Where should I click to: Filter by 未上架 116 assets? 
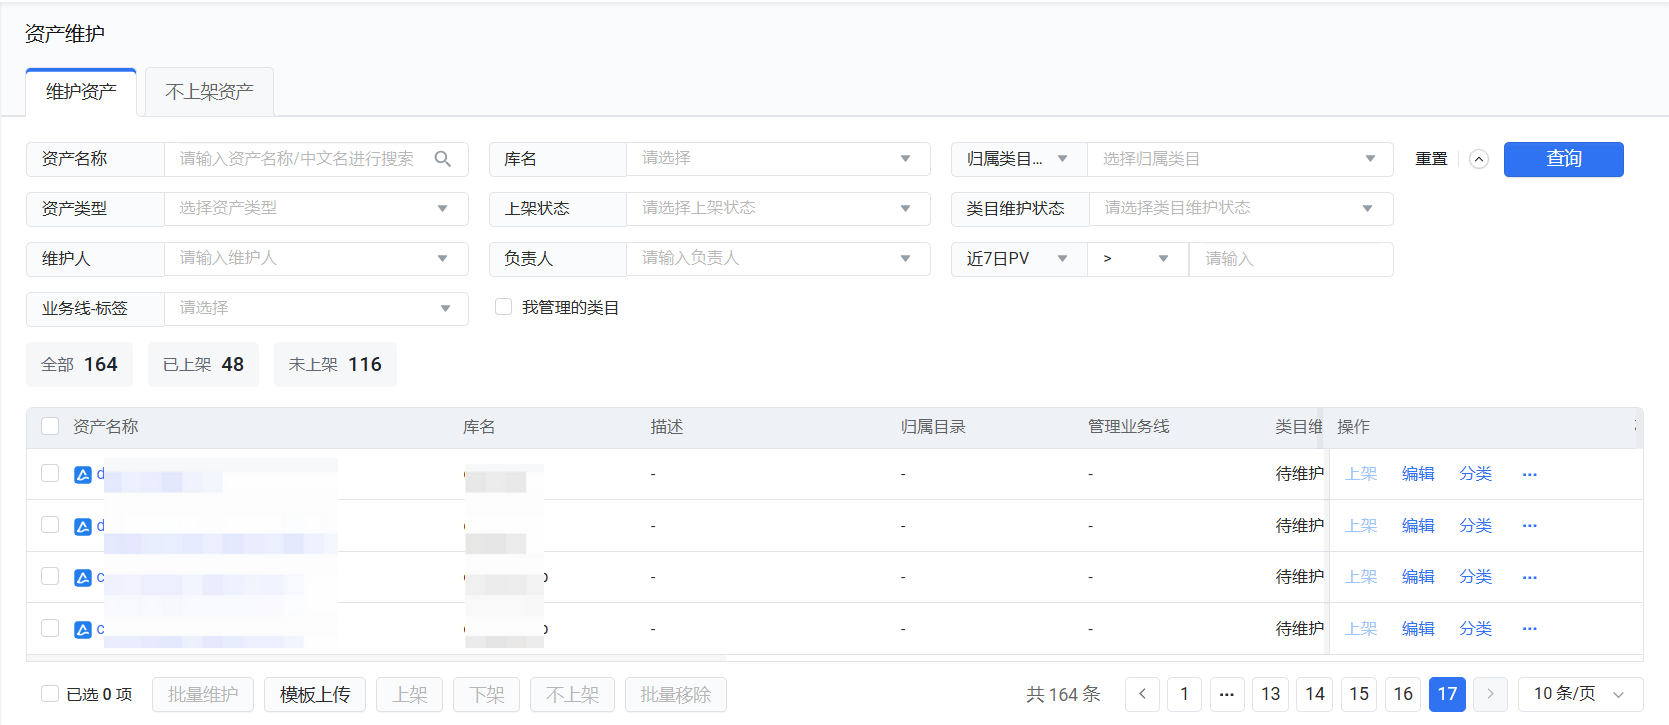point(335,365)
